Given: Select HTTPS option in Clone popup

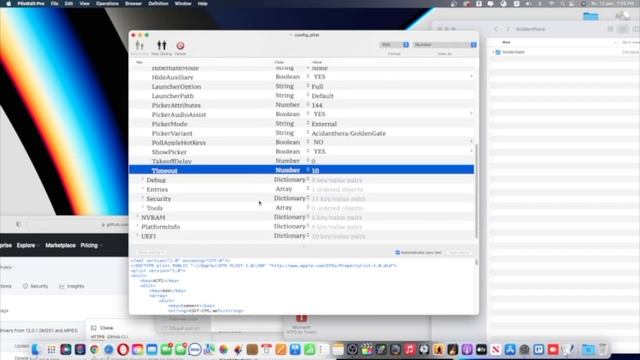Looking at the screenshot, I should [98, 337].
